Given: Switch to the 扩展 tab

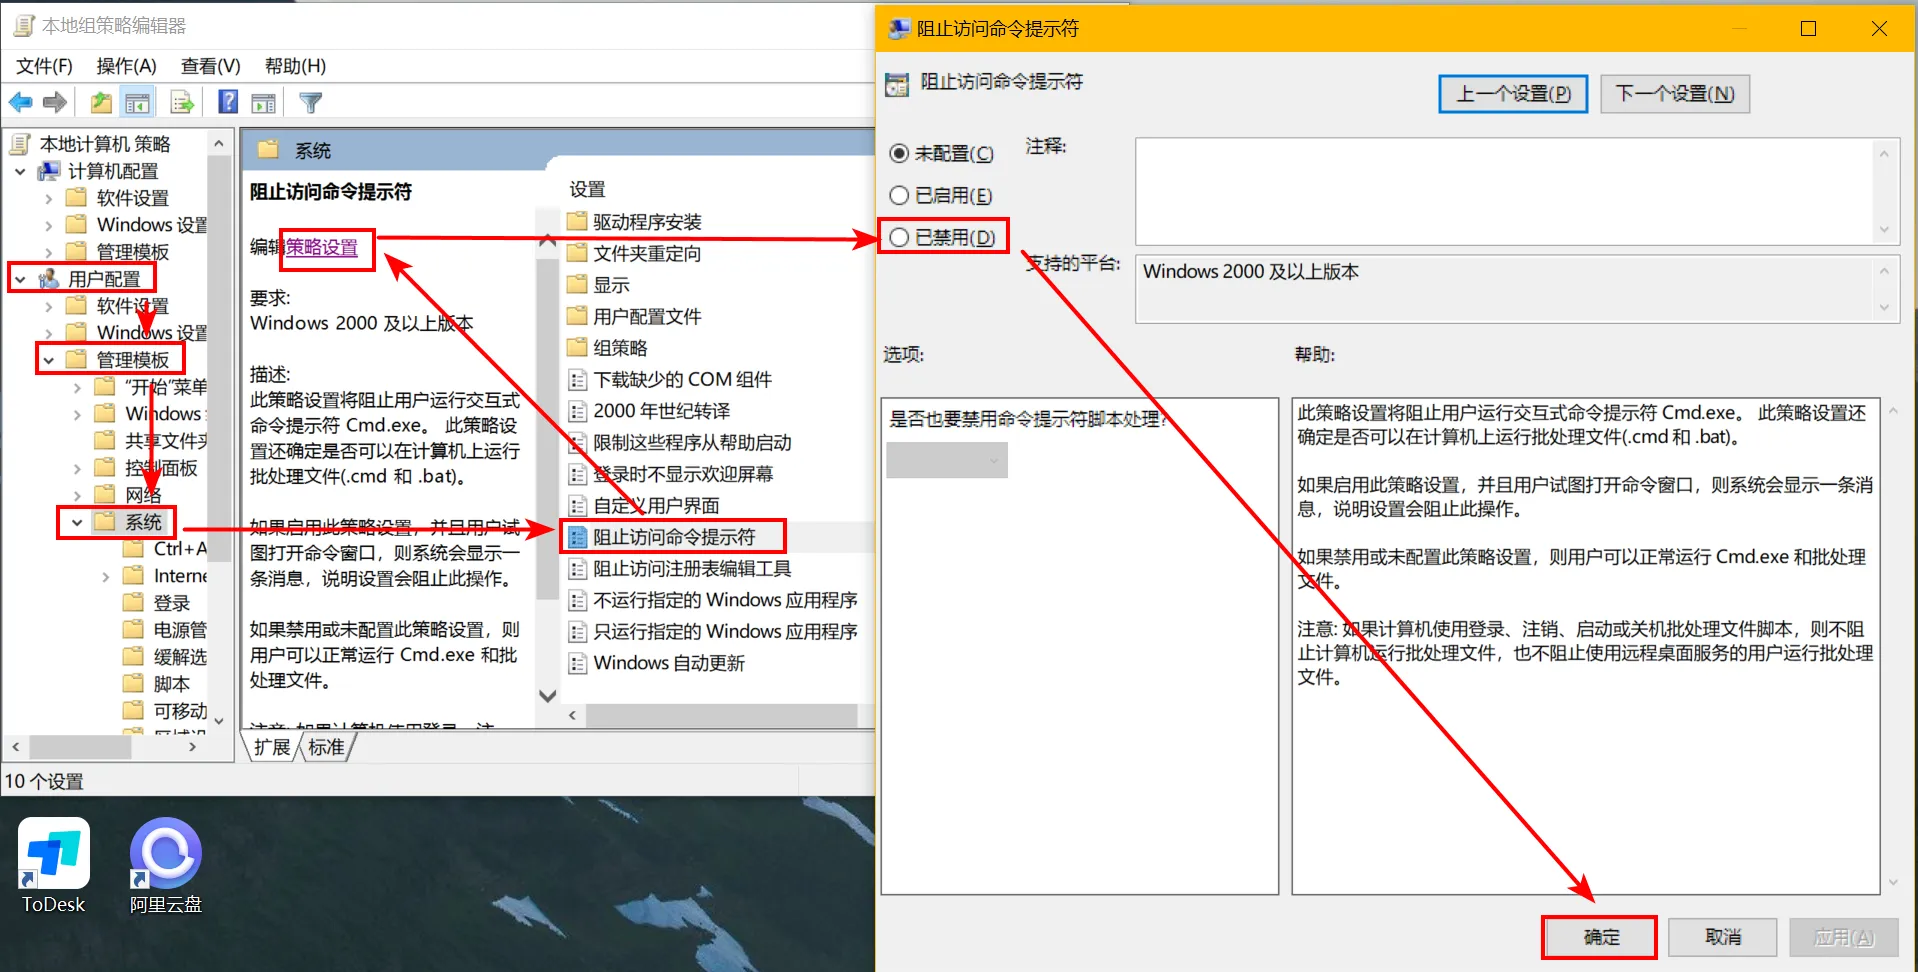Looking at the screenshot, I should pyautogui.click(x=271, y=747).
